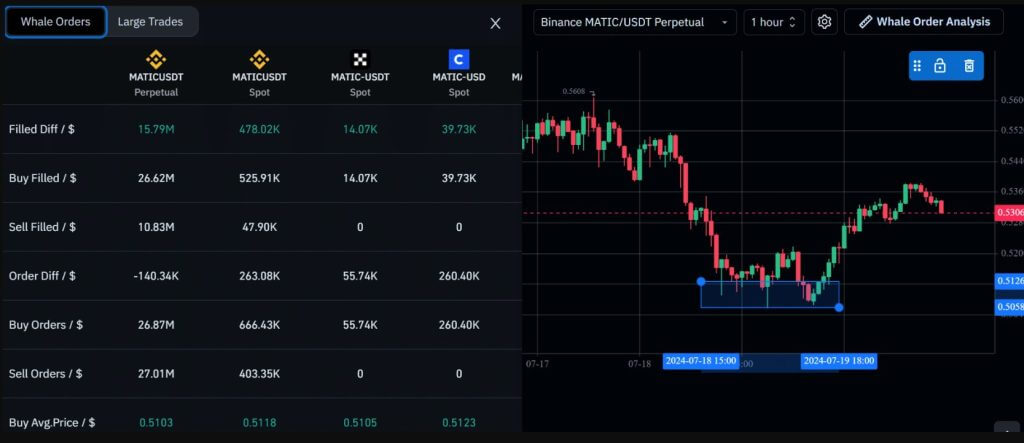
Task: Click the 525.91K buy filled value
Action: [x=259, y=178]
